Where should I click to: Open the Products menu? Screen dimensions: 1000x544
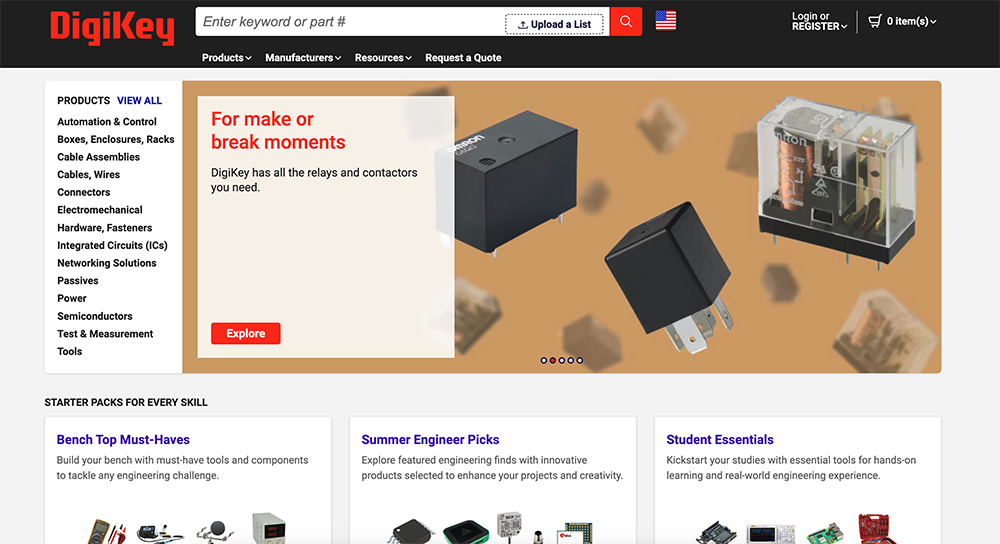pyautogui.click(x=226, y=57)
